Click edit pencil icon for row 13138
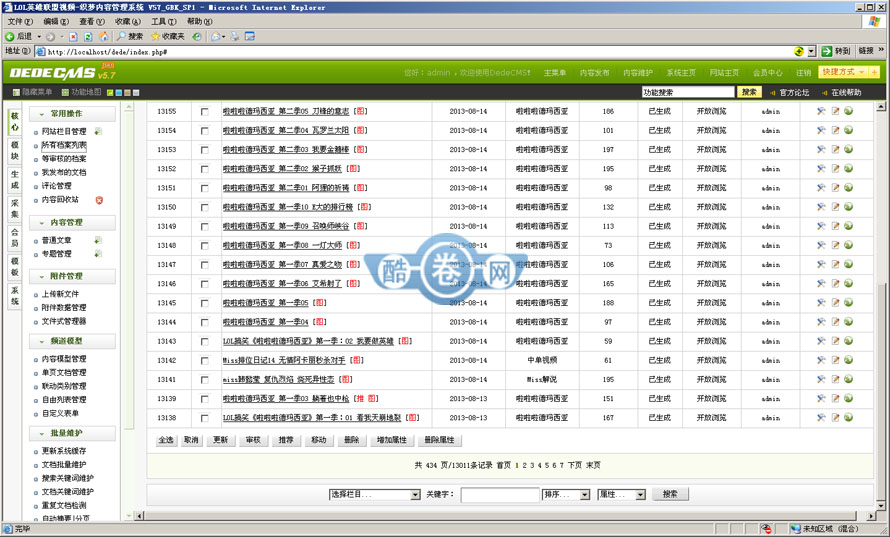Image resolution: width=890 pixels, height=537 pixels. pos(835,417)
